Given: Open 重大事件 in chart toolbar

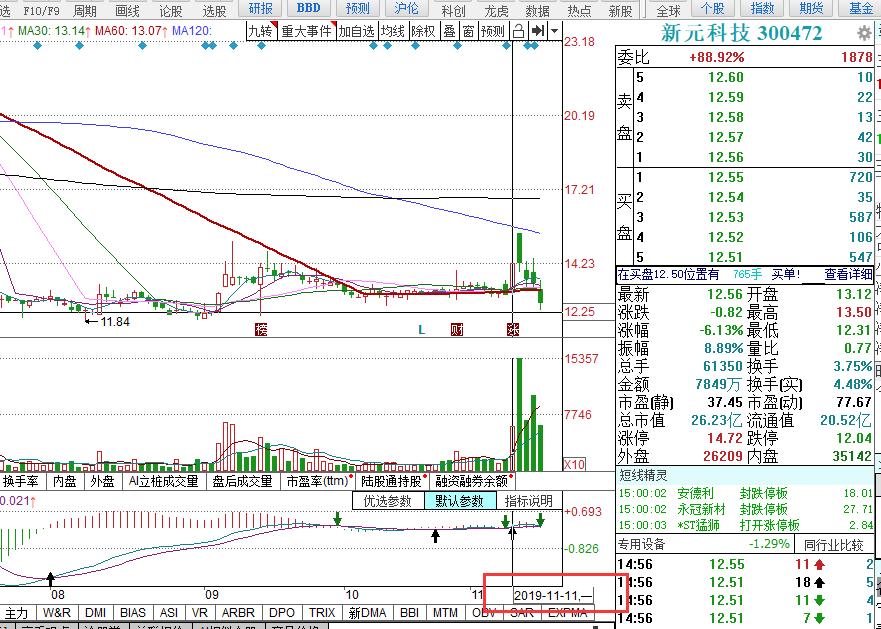Looking at the screenshot, I should (x=306, y=31).
